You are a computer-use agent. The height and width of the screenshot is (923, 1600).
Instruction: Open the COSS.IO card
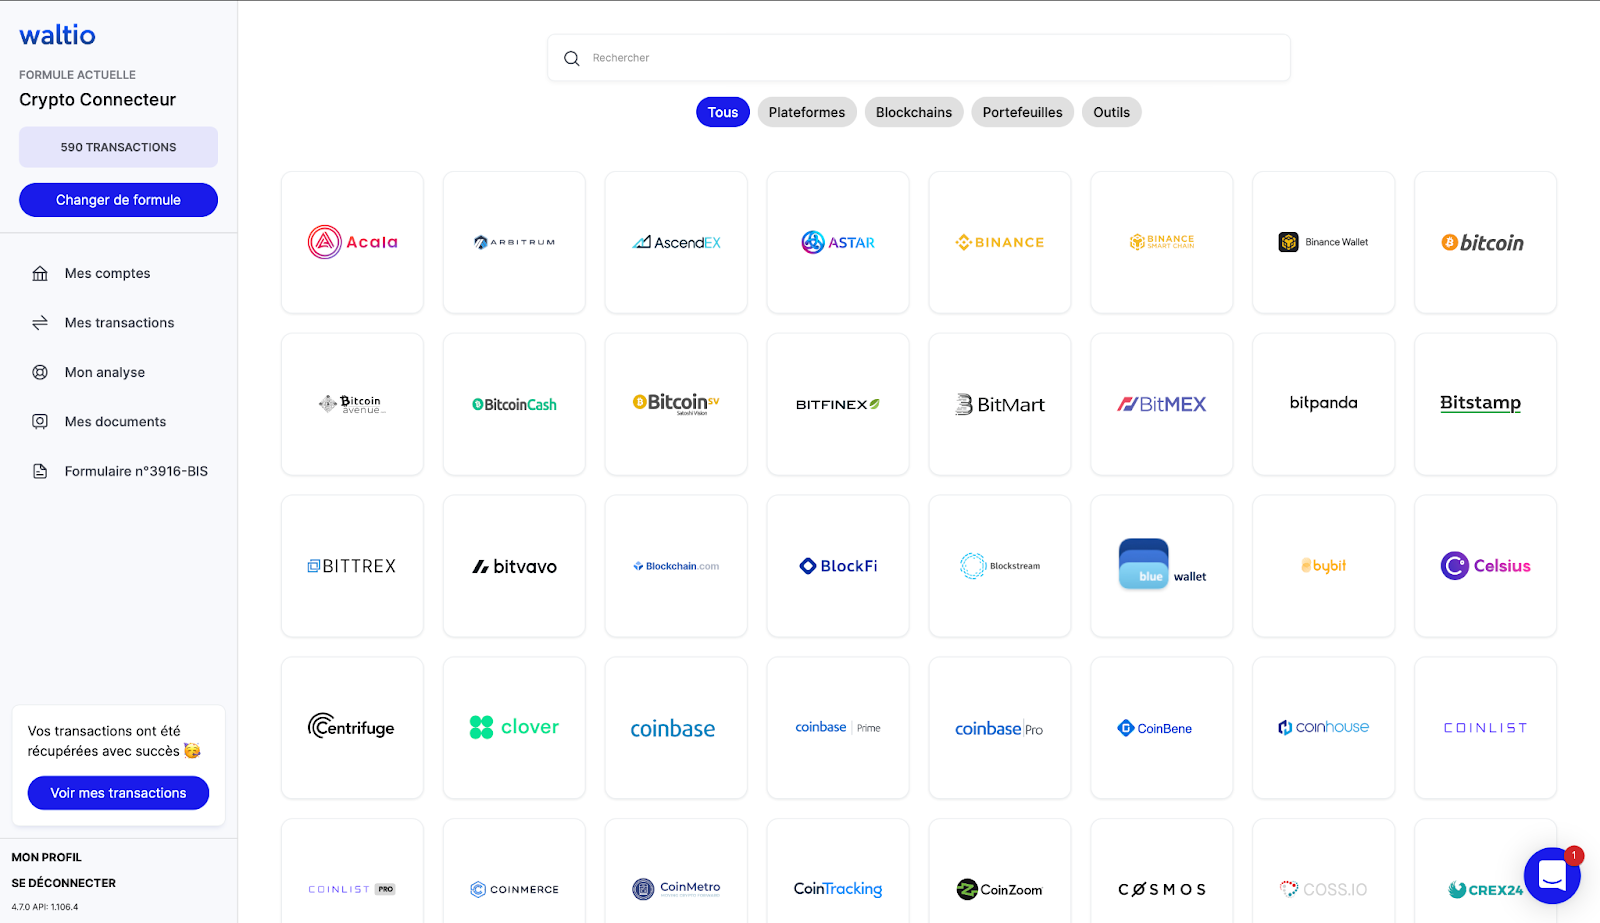pyautogui.click(x=1324, y=872)
